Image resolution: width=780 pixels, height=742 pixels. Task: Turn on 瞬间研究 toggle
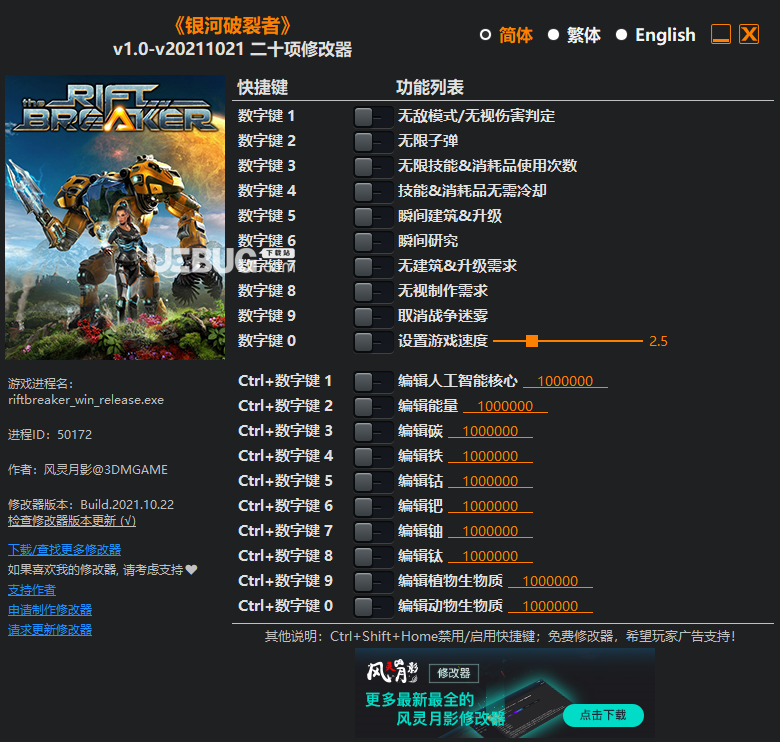pyautogui.click(x=373, y=242)
